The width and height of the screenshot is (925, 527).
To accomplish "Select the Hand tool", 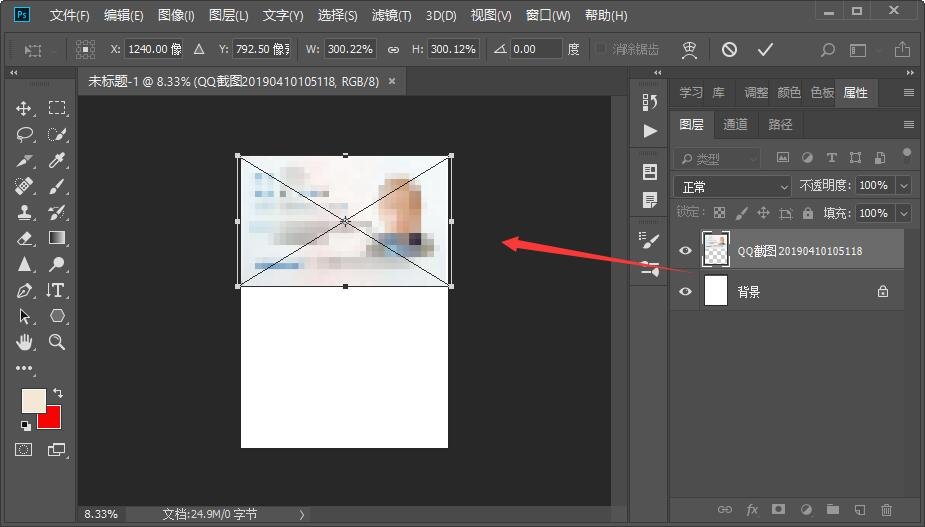I will pyautogui.click(x=25, y=342).
